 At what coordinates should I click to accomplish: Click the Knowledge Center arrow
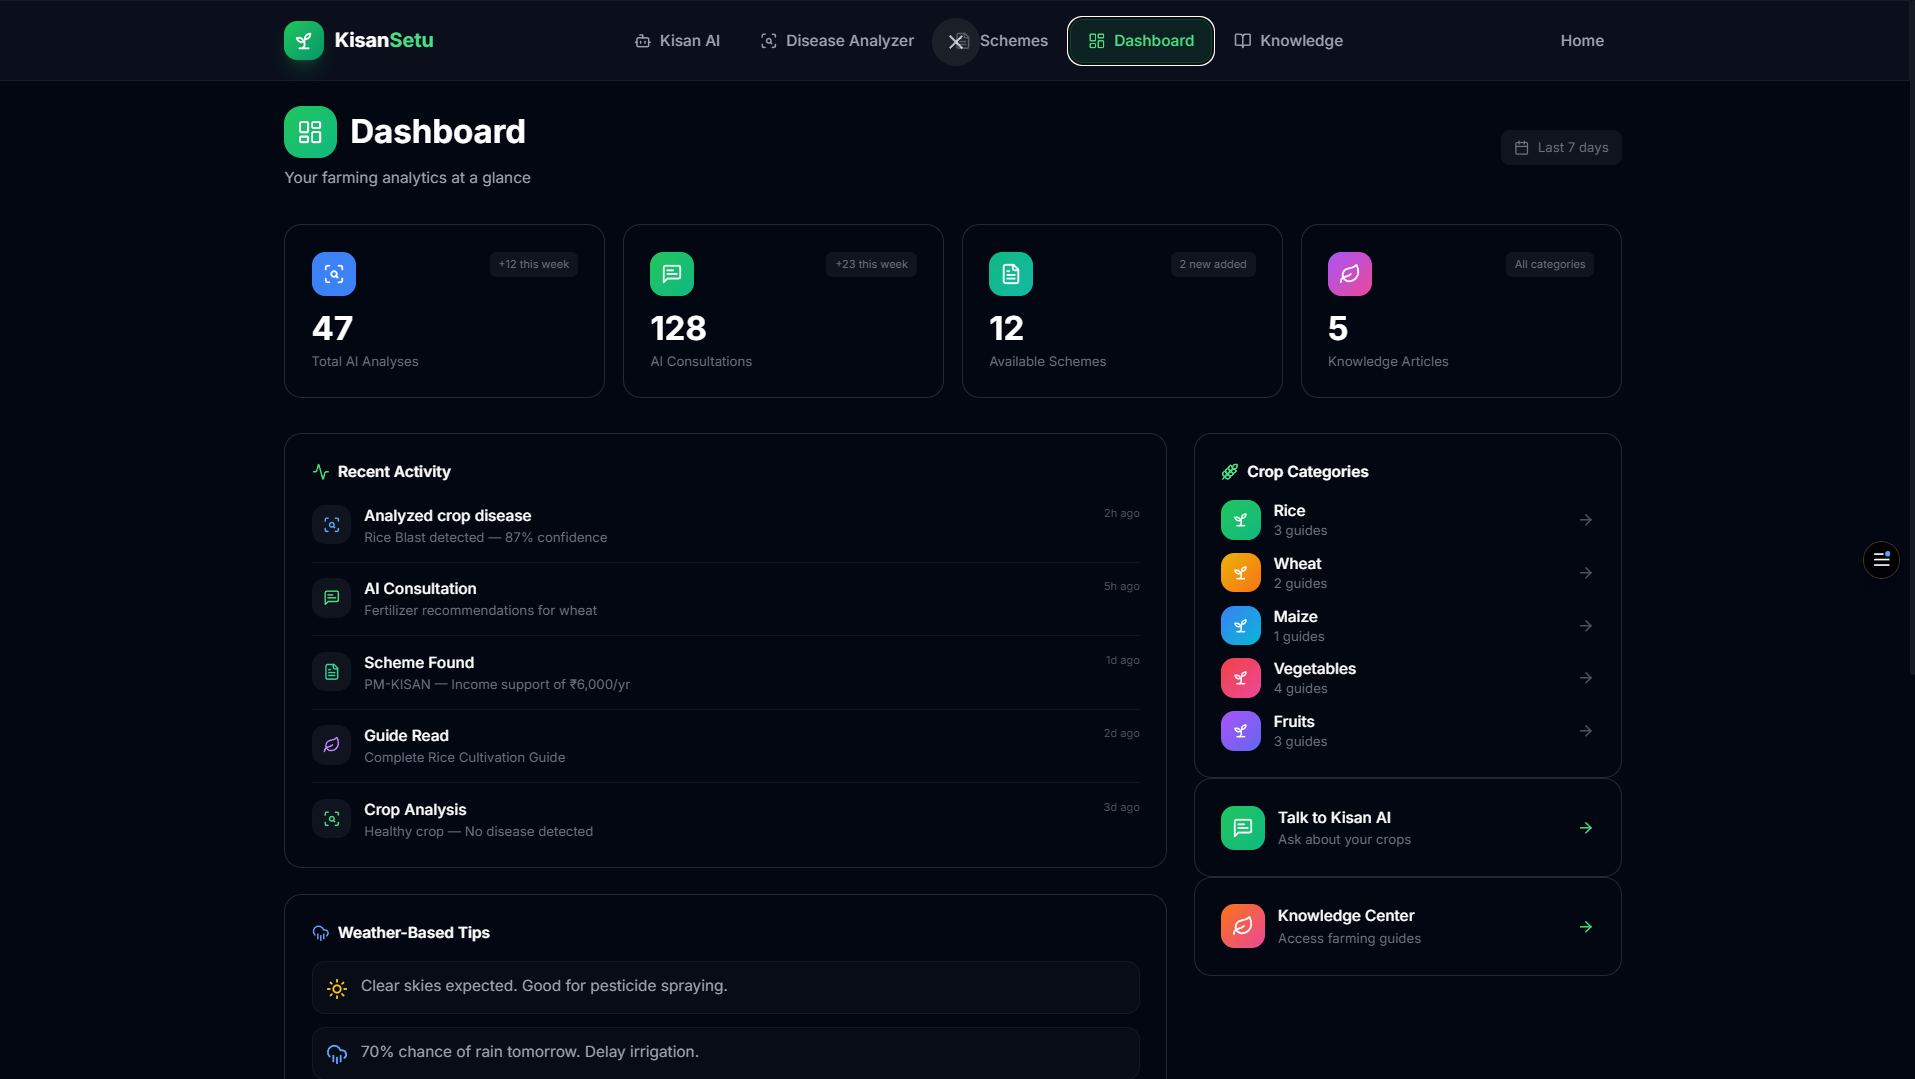point(1586,927)
